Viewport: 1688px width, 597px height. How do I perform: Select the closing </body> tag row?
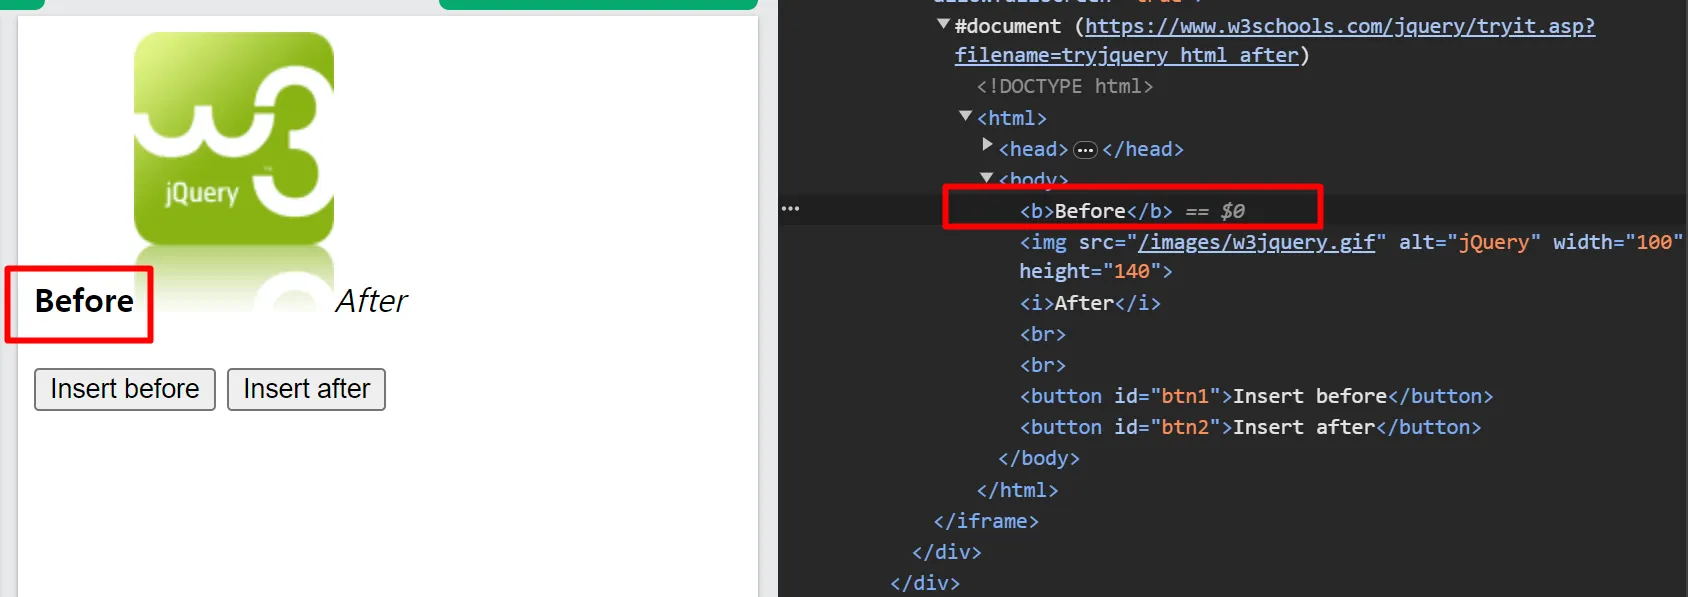[1039, 458]
